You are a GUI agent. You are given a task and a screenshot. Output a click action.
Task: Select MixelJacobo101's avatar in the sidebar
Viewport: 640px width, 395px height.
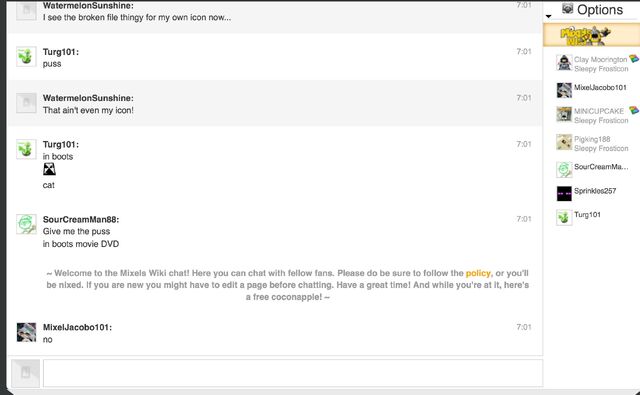[564, 90]
